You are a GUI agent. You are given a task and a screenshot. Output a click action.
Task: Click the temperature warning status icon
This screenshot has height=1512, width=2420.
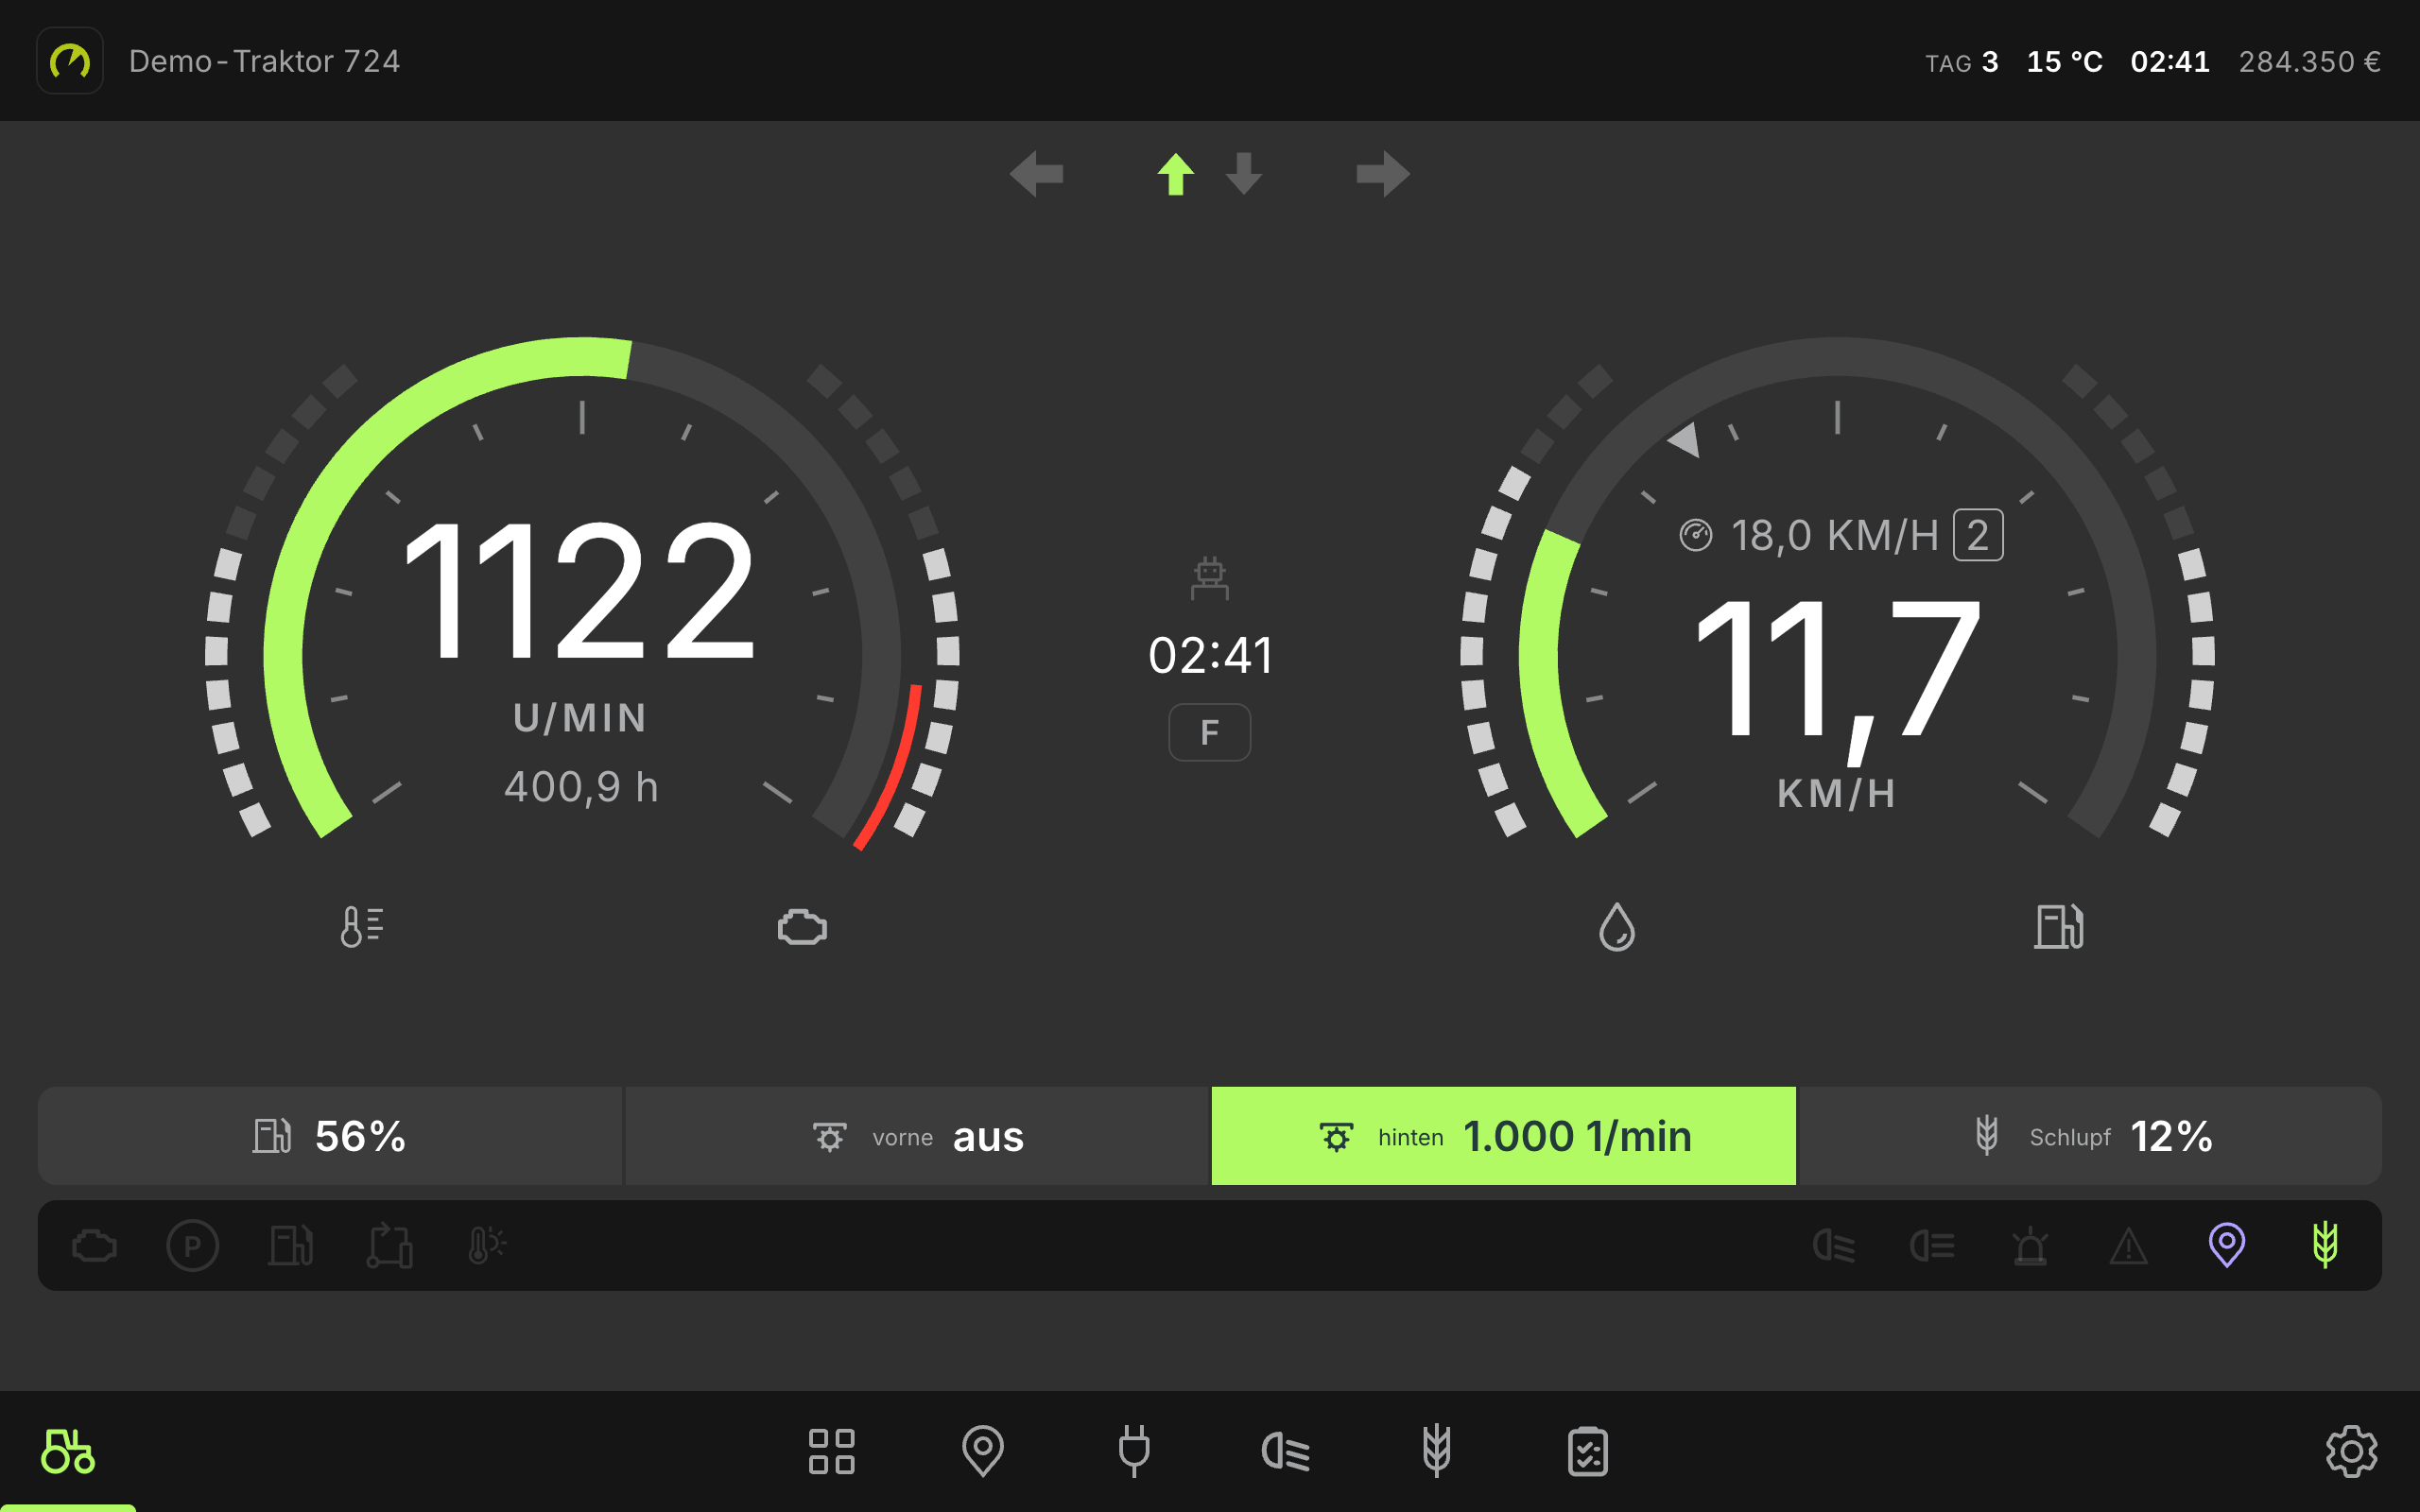(x=487, y=1246)
